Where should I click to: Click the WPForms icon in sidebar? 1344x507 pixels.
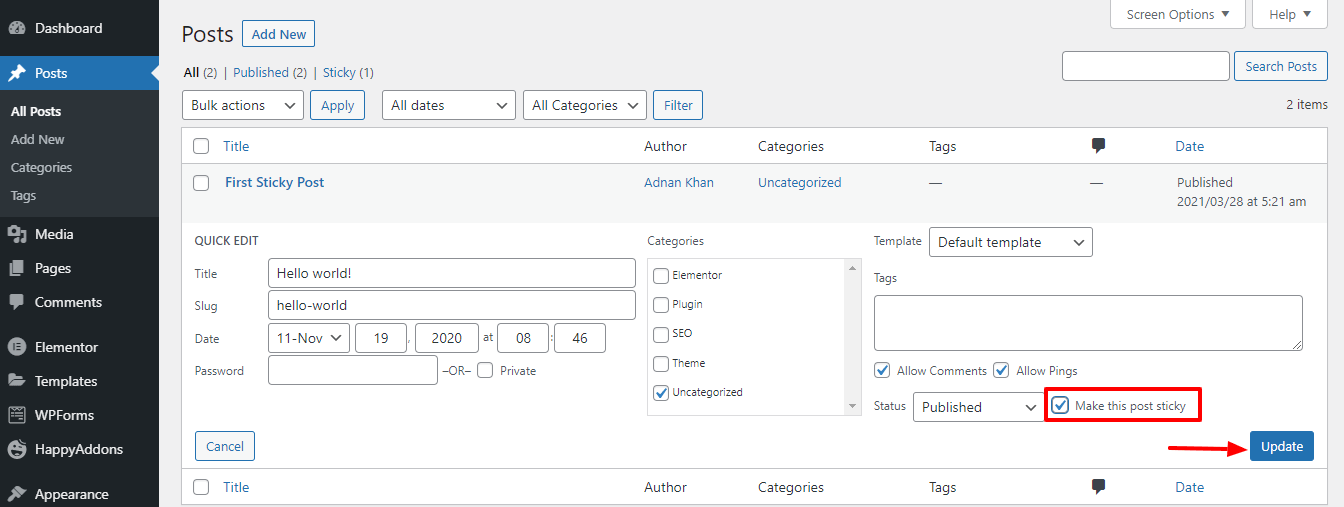[17, 415]
